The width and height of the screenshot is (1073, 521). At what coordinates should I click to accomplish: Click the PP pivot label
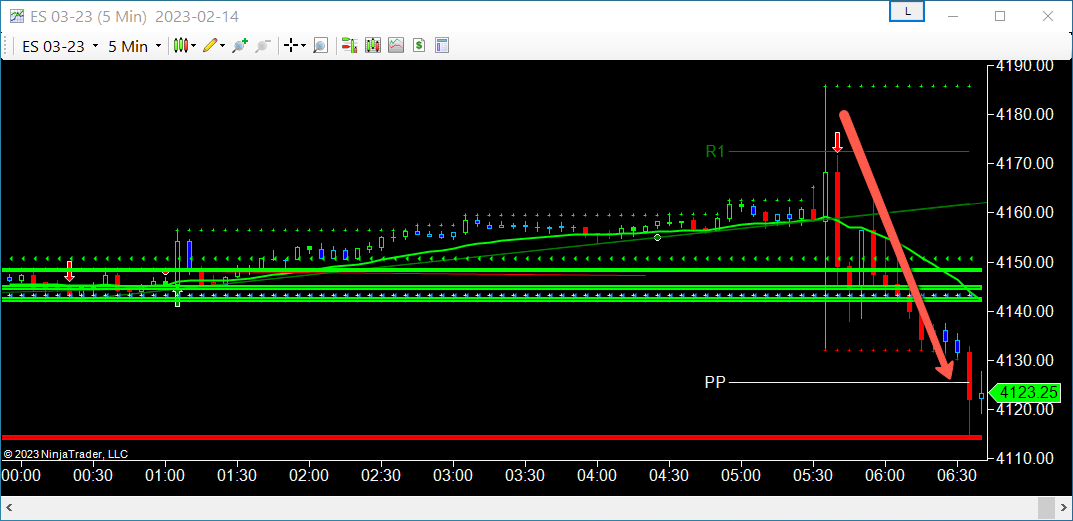pyautogui.click(x=714, y=382)
